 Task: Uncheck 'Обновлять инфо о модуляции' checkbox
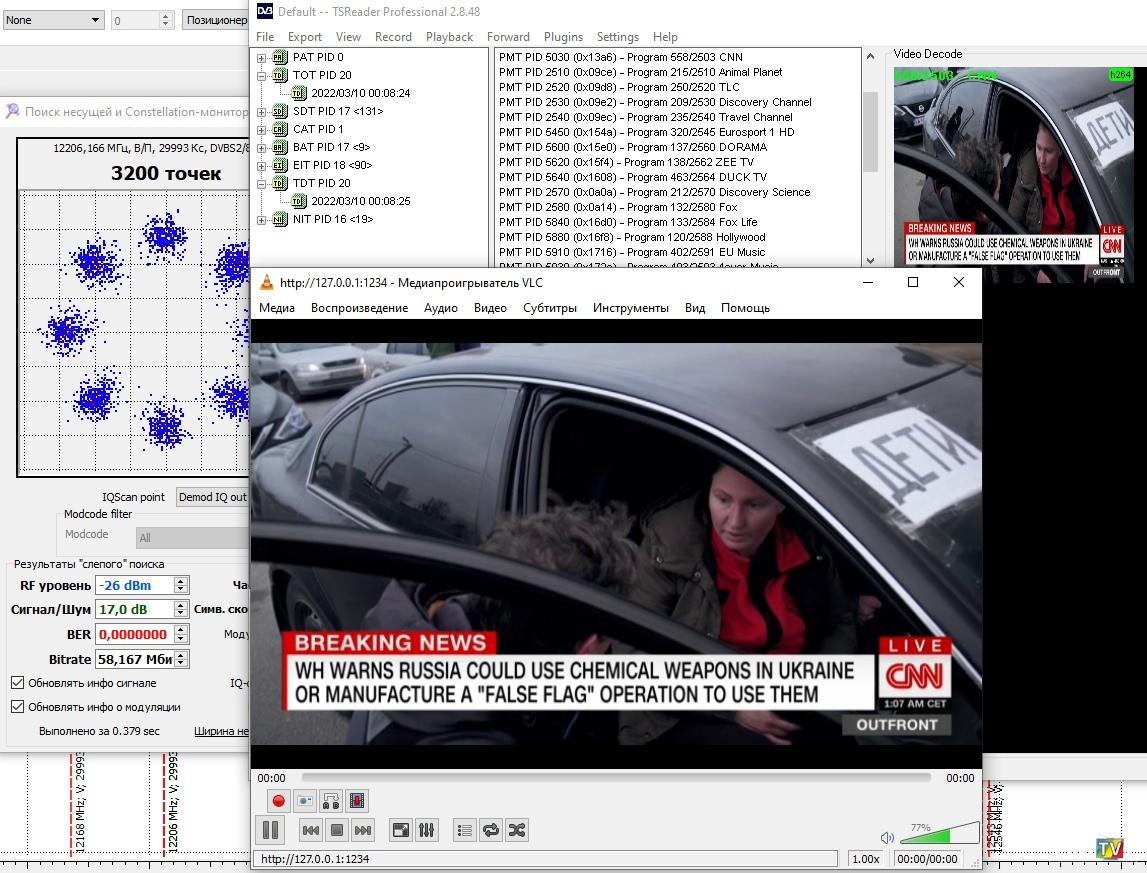coord(18,707)
